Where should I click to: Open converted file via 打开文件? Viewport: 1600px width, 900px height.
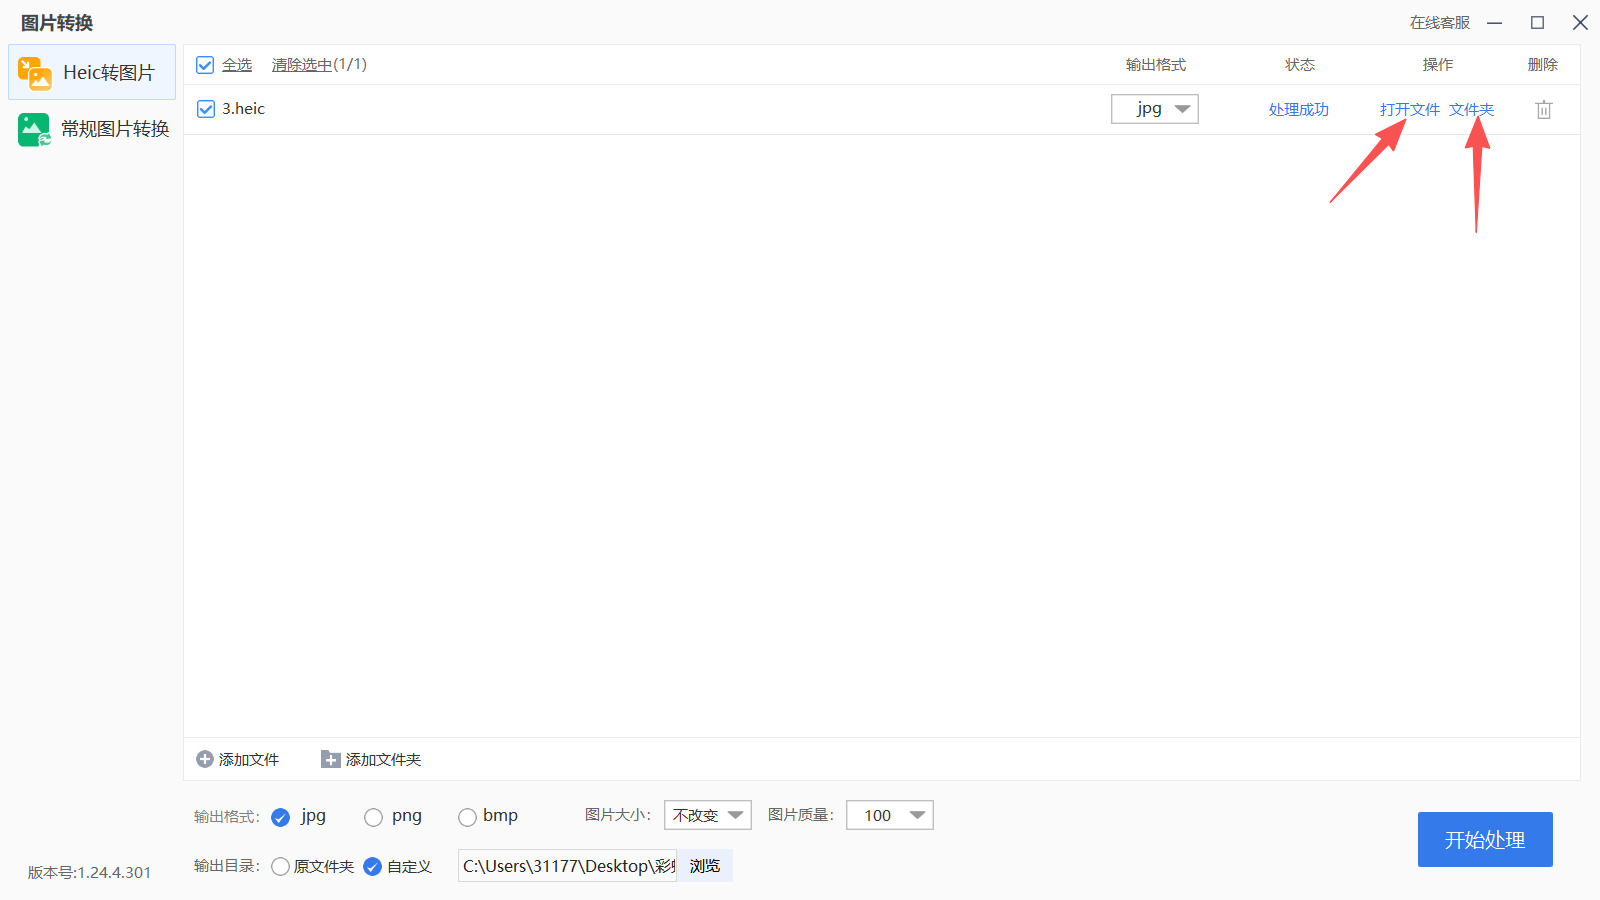(x=1410, y=110)
